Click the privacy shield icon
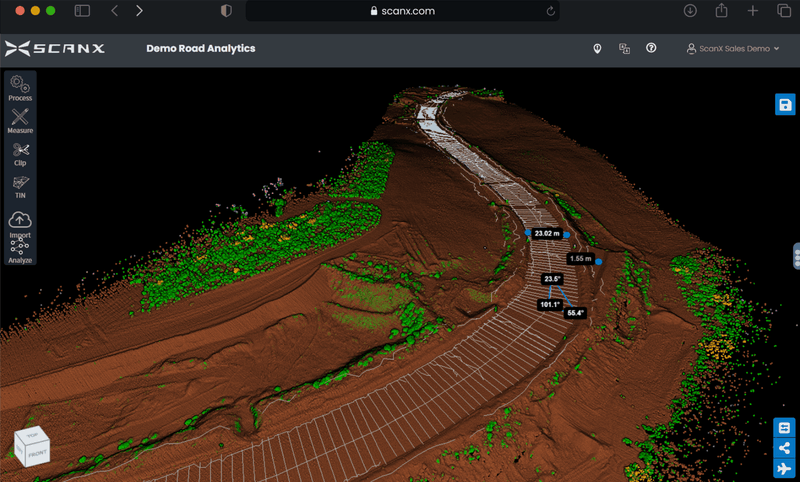Image resolution: width=800 pixels, height=482 pixels. point(226,11)
